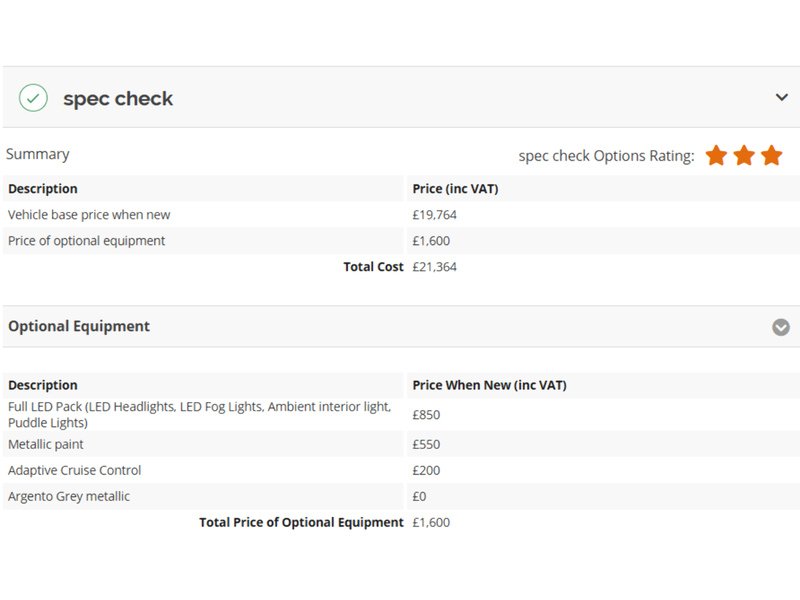Click the £850 Full LED Pack price

pos(426,415)
